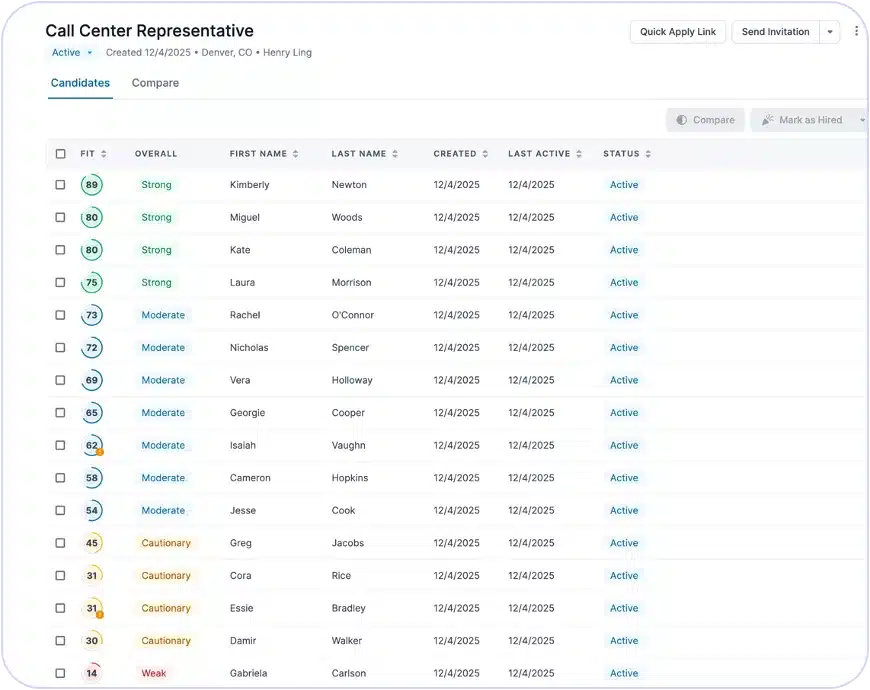This screenshot has width=870, height=690.
Task: Click Isaiah Vaughn's fit score 62 badge
Action: coord(92,445)
